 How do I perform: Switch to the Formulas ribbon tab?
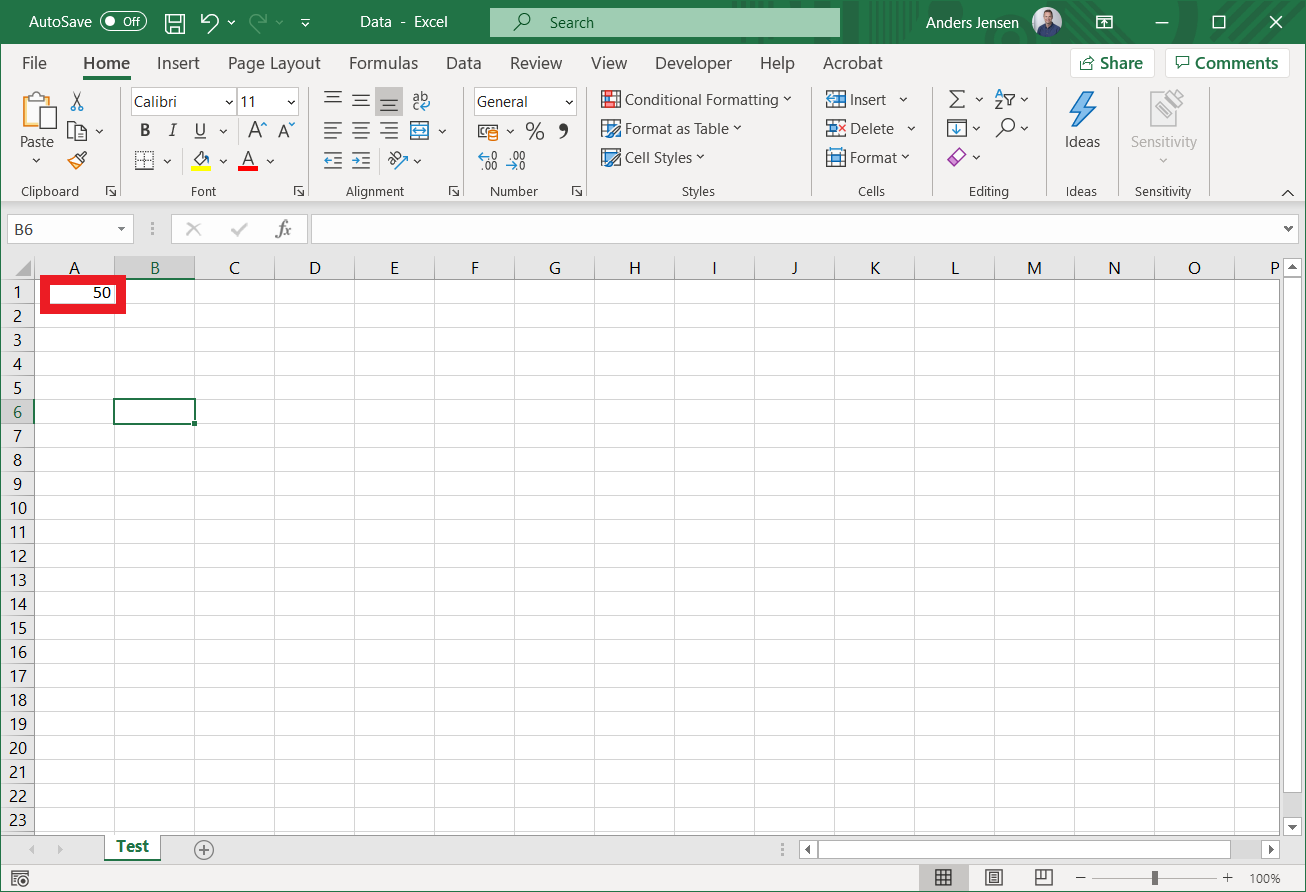click(x=383, y=63)
